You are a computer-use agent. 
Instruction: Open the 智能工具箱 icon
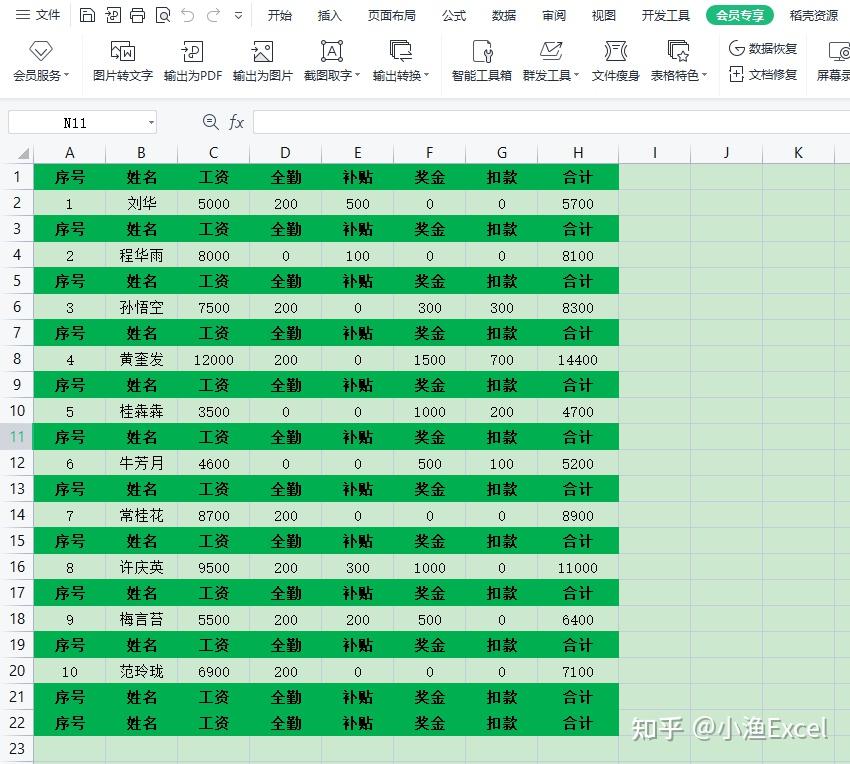click(x=482, y=52)
